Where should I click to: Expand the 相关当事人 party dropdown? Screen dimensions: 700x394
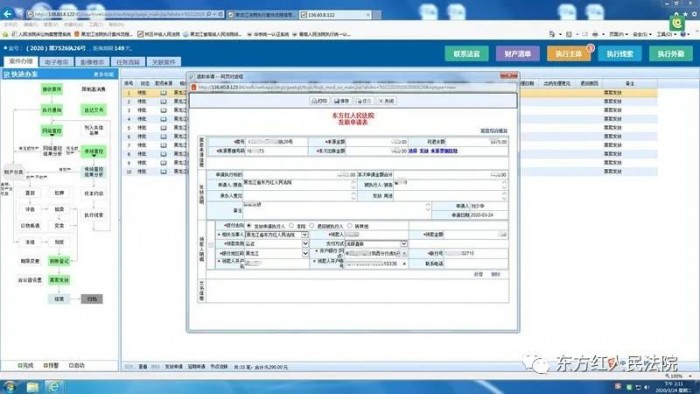pyautogui.click(x=305, y=235)
